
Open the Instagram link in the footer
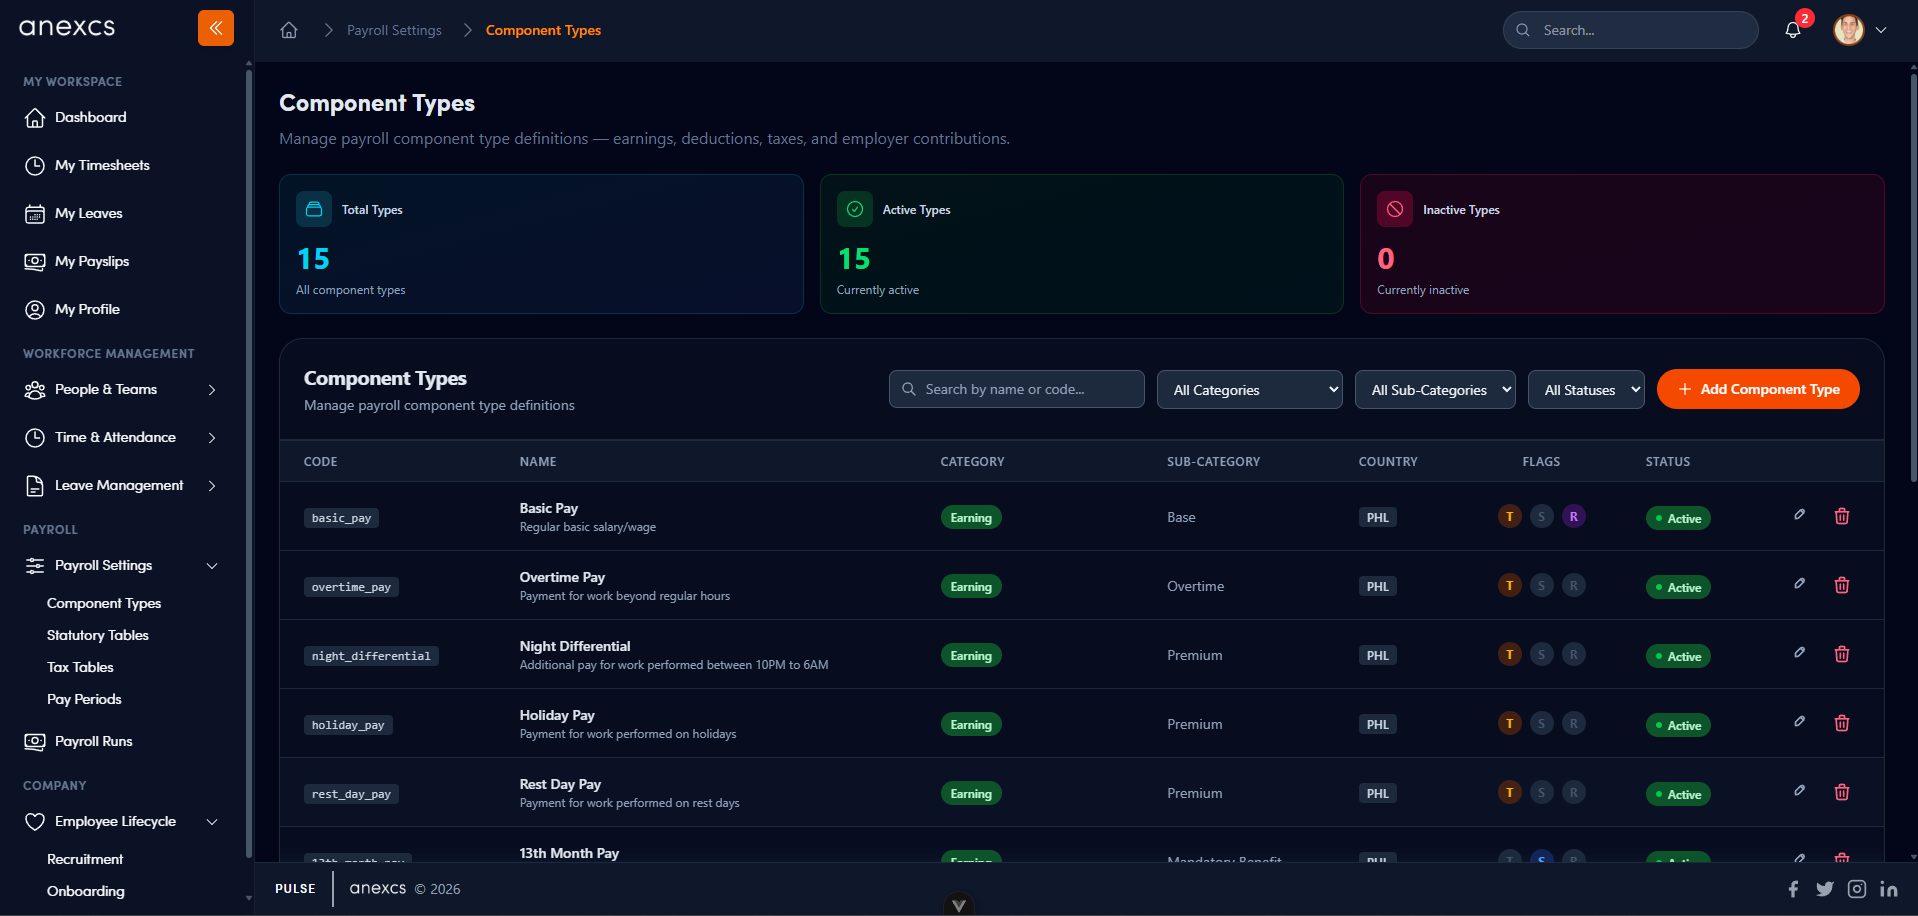(1857, 889)
